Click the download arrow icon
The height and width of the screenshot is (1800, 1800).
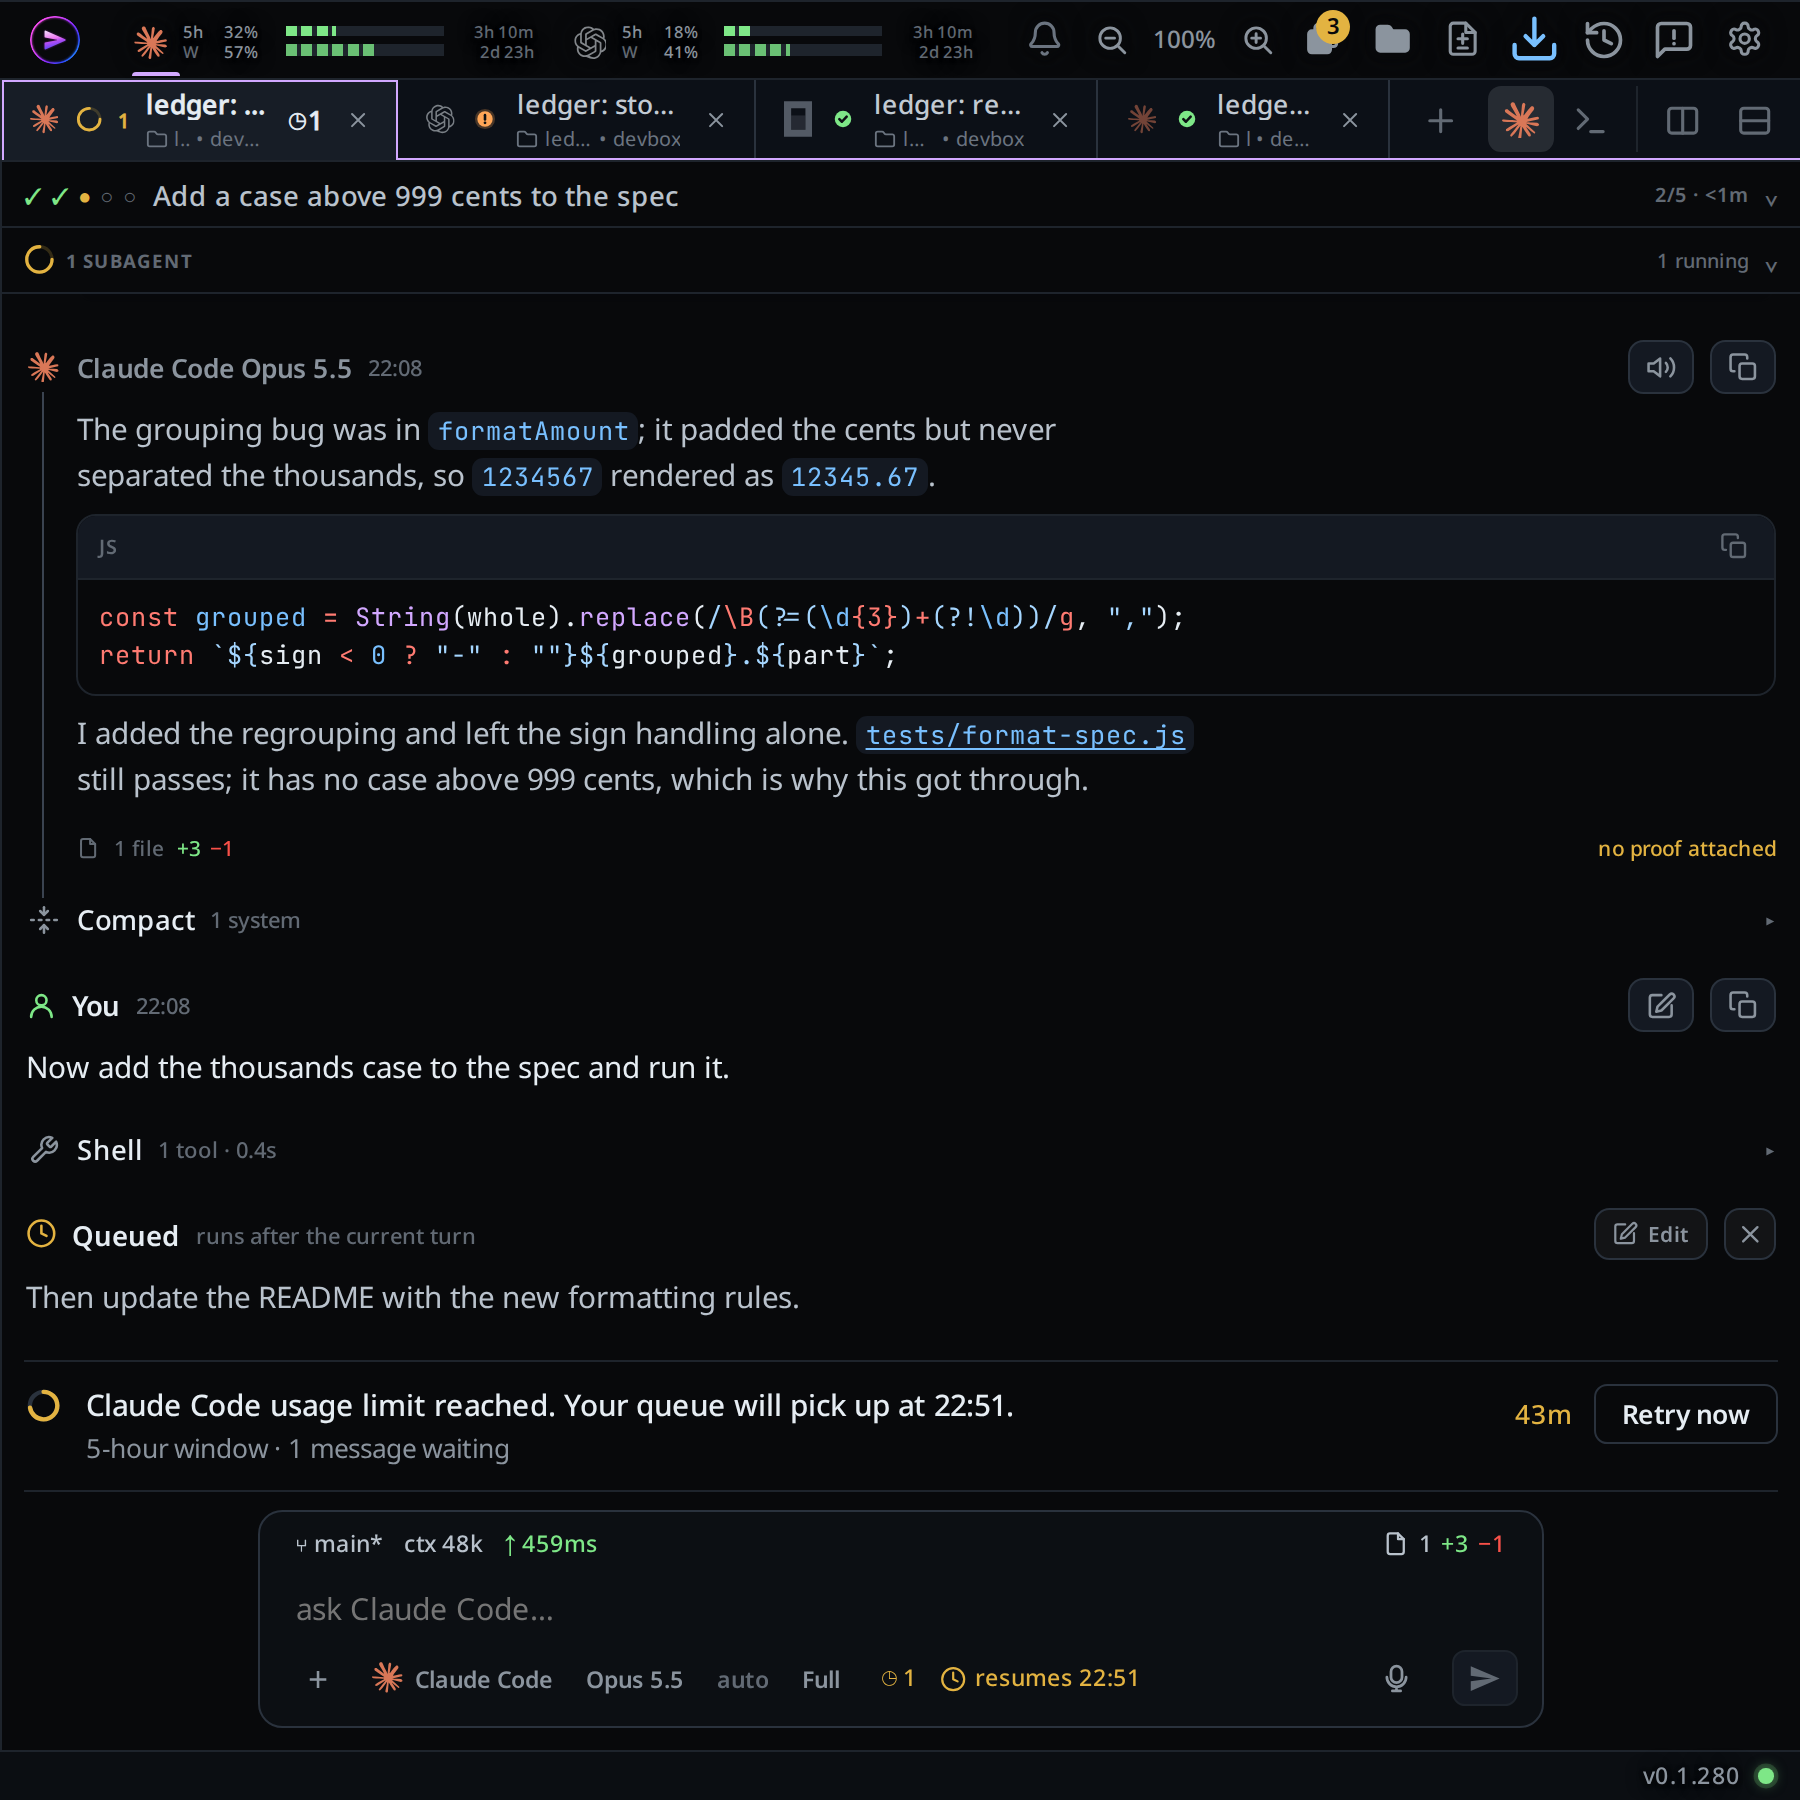point(1533,40)
